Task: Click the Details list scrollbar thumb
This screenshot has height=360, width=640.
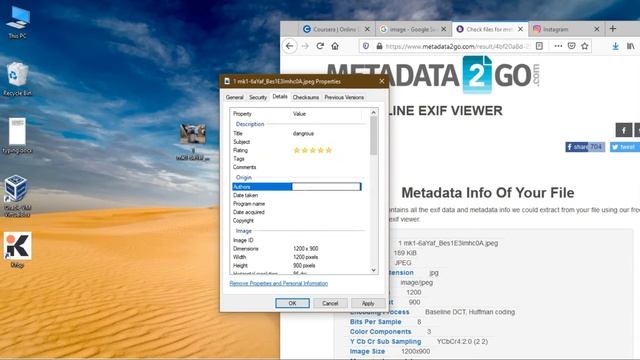Action: [373, 135]
